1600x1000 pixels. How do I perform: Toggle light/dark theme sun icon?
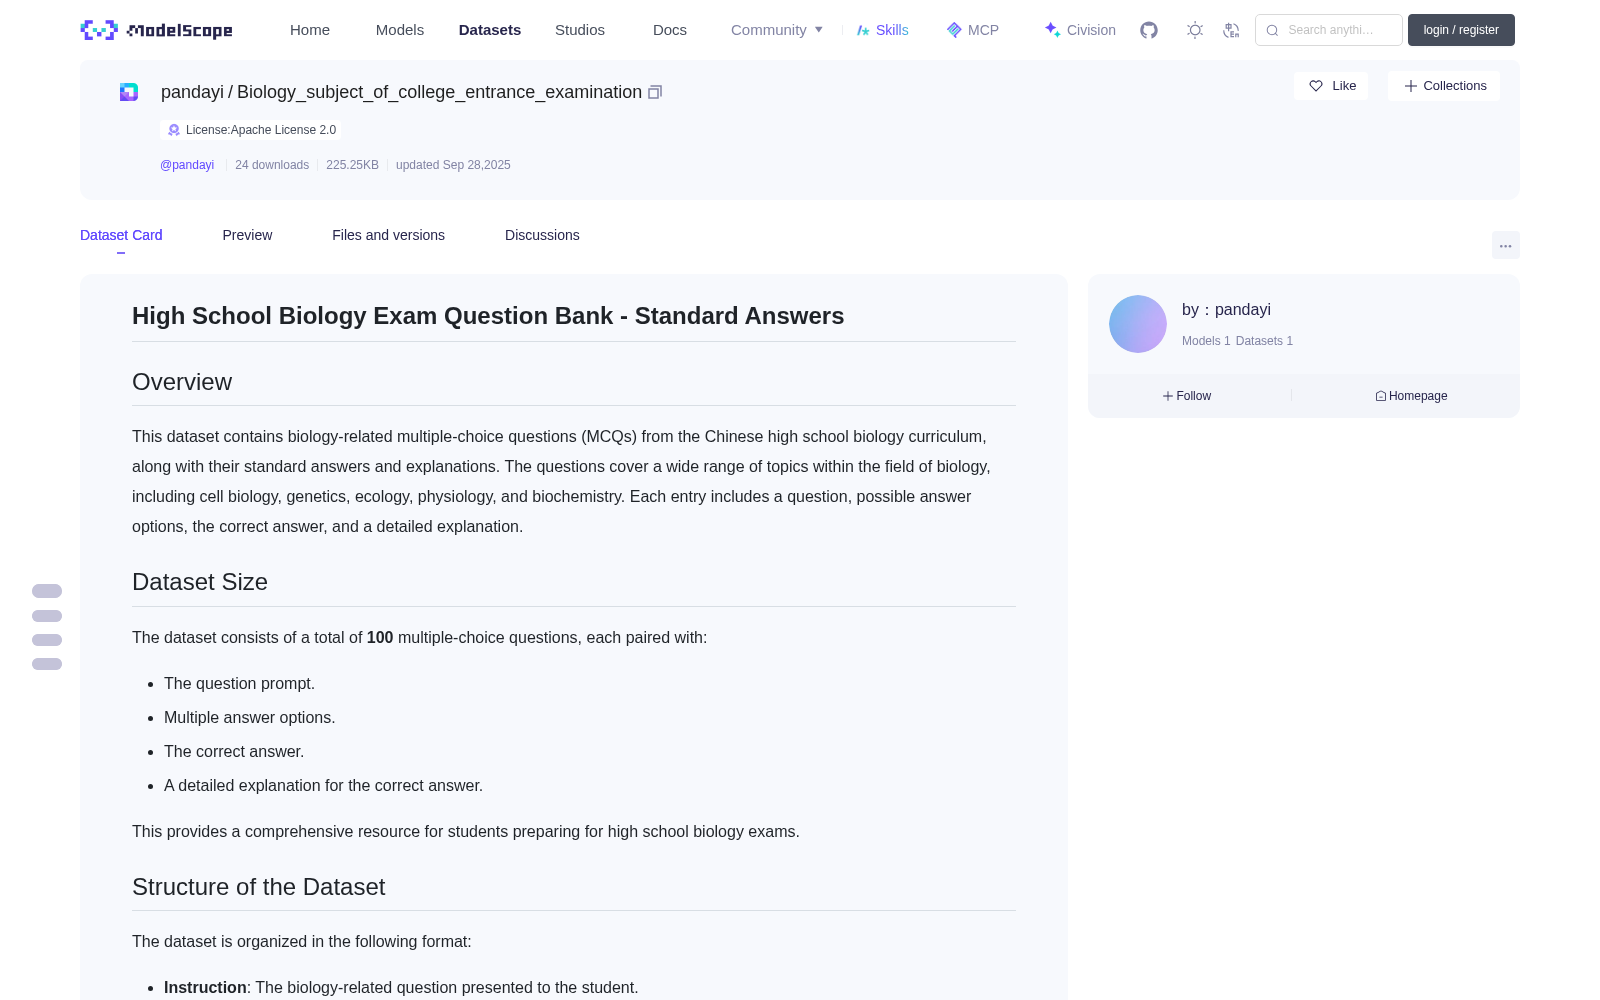tap(1195, 30)
